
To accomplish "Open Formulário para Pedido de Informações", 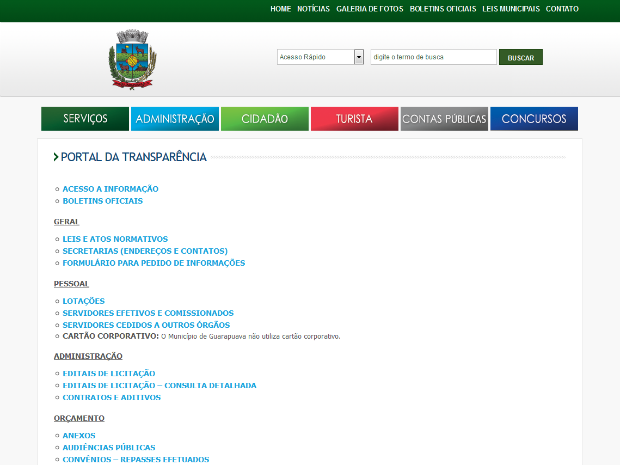I will [153, 263].
